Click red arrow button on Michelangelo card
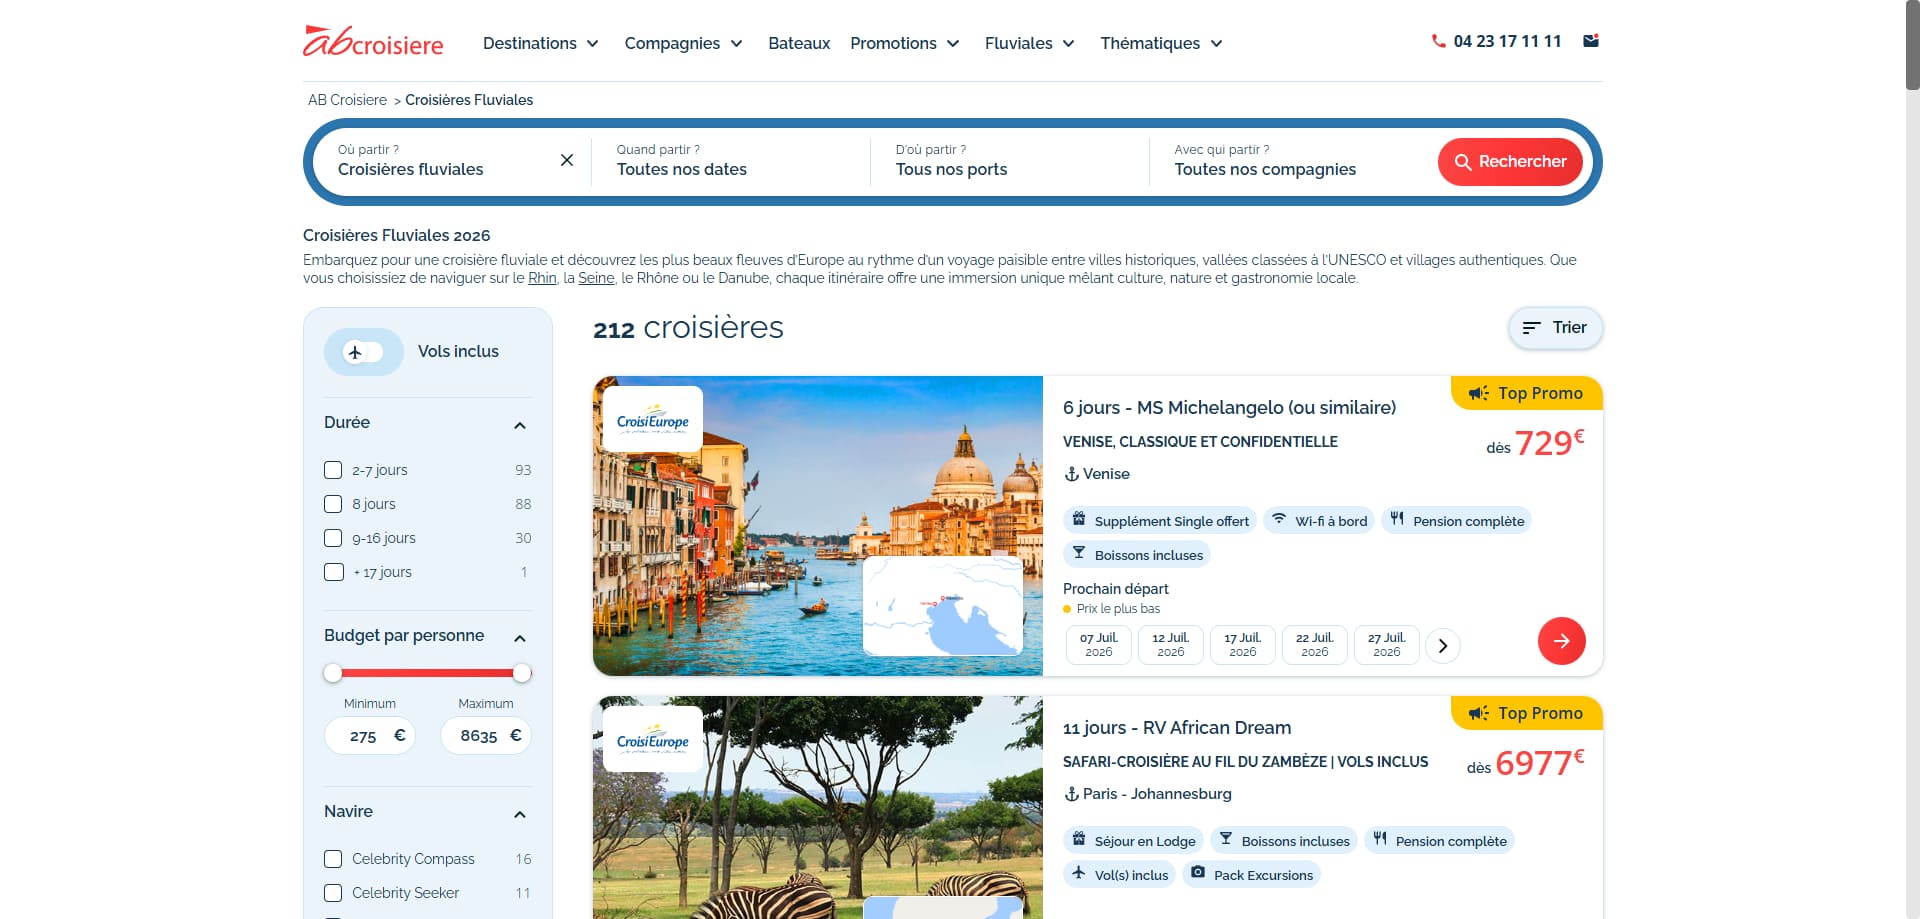Viewport: 1920px width, 919px height. click(1561, 641)
